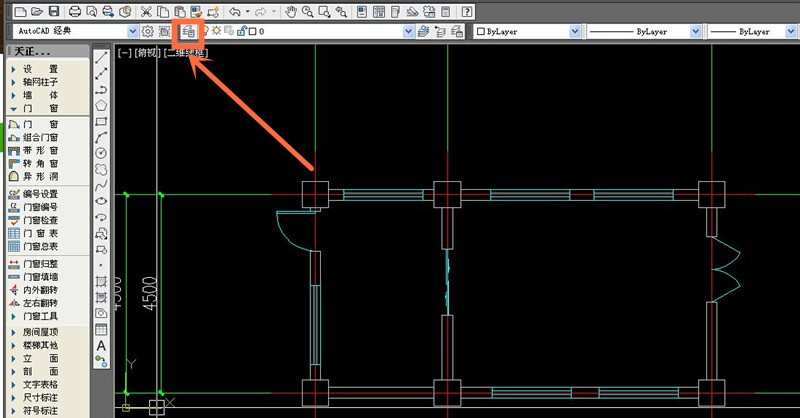Image resolution: width=800 pixels, height=418 pixels.
Task: Click the Redo arrow icon
Action: click(x=260, y=11)
